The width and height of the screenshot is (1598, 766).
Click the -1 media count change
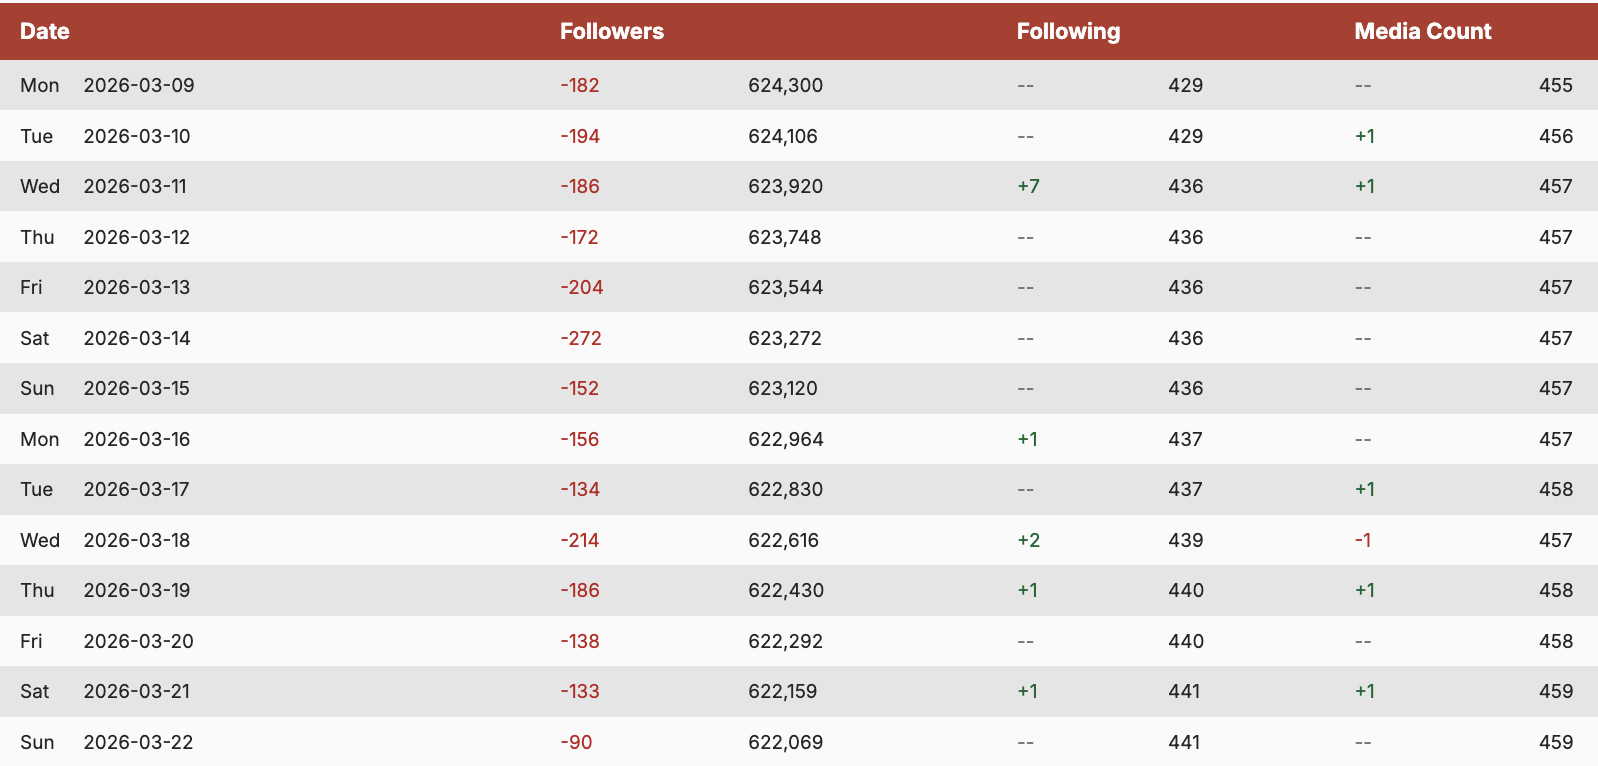click(1362, 540)
